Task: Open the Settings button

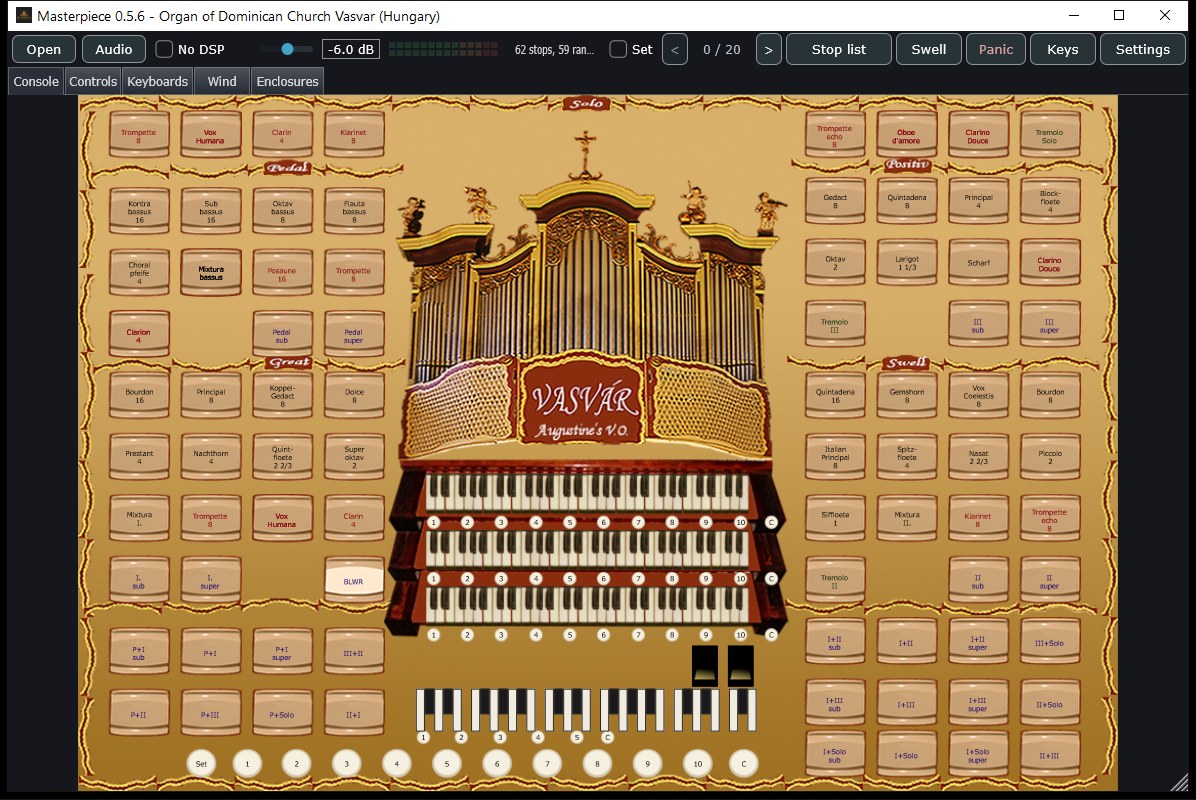Action: 1142,50
